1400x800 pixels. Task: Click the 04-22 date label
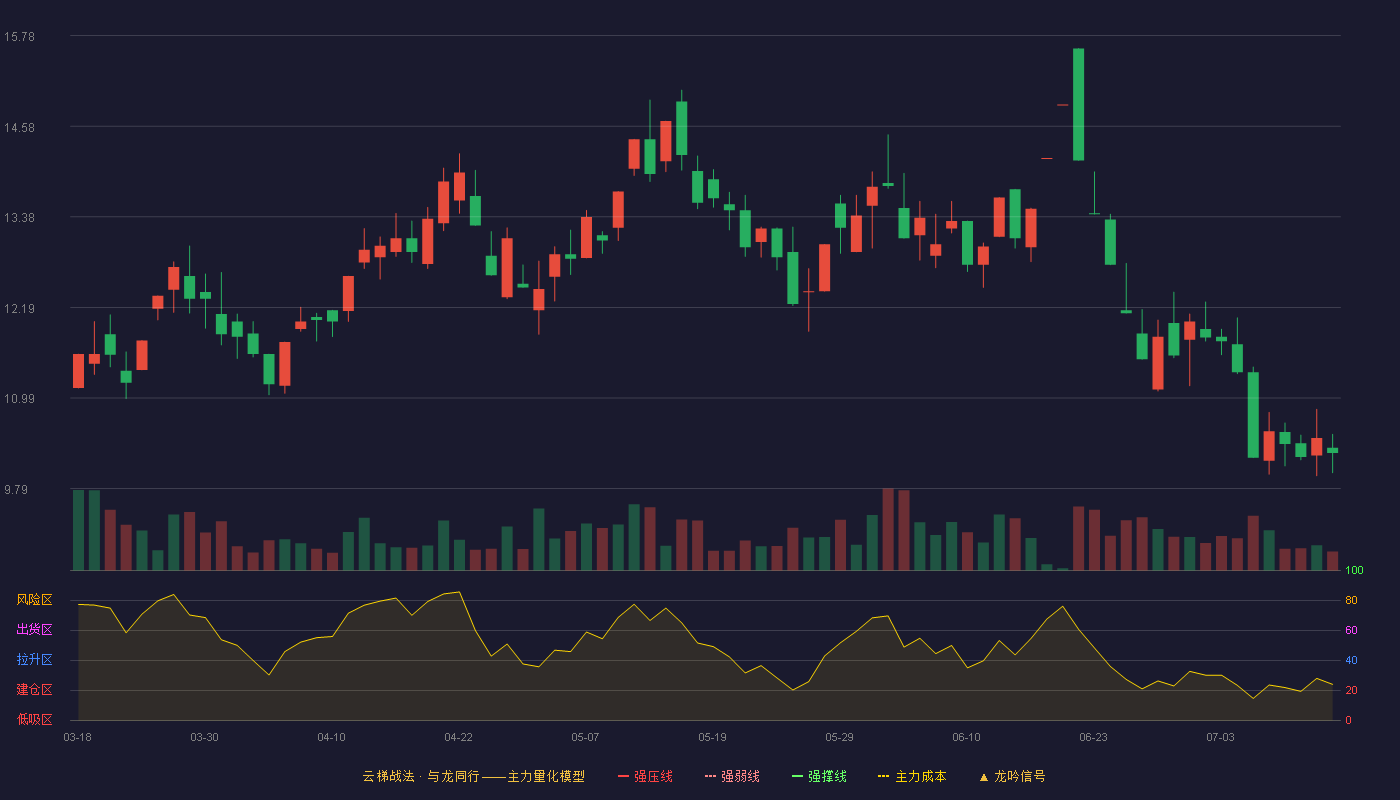(x=458, y=737)
